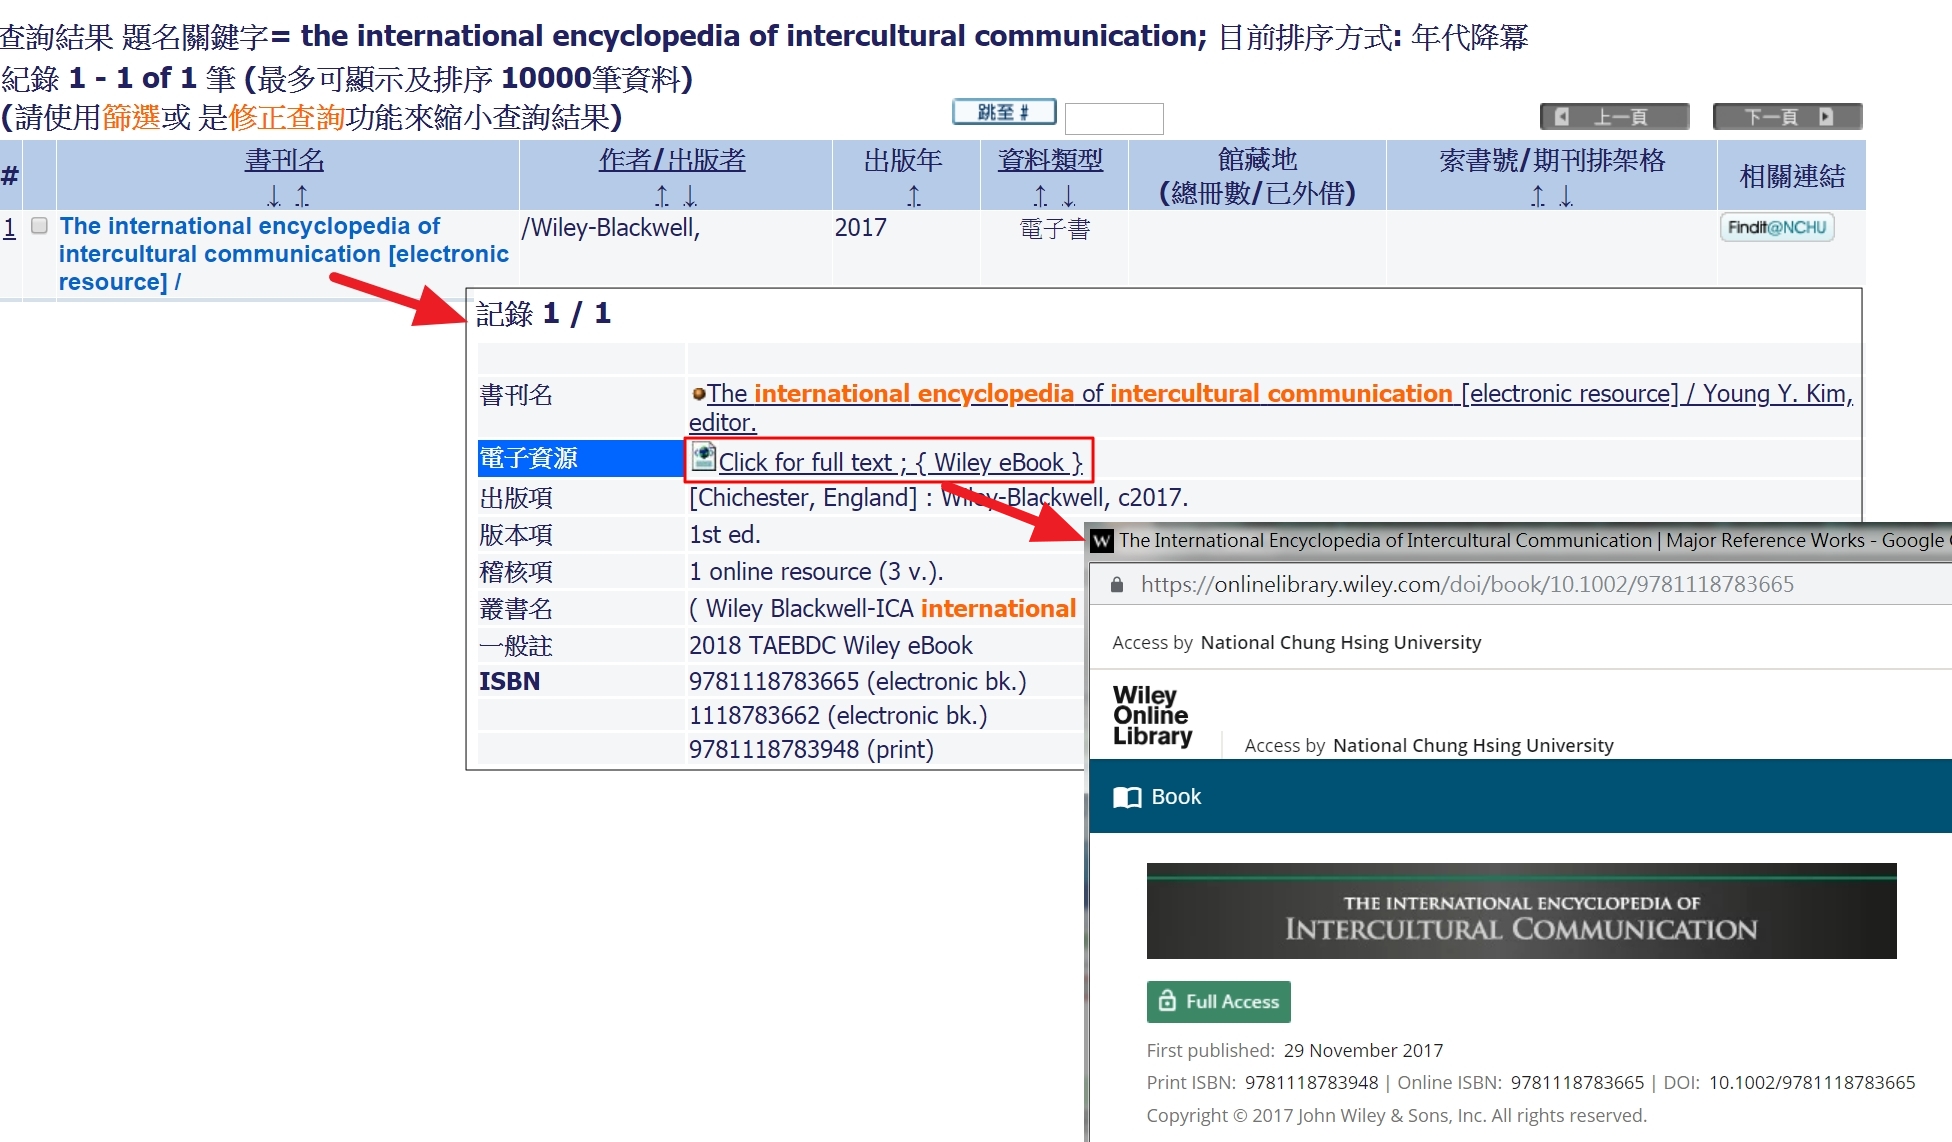Screen dimensions: 1952x1142
Task: Click the Book label in the blue banner
Action: [1176, 797]
